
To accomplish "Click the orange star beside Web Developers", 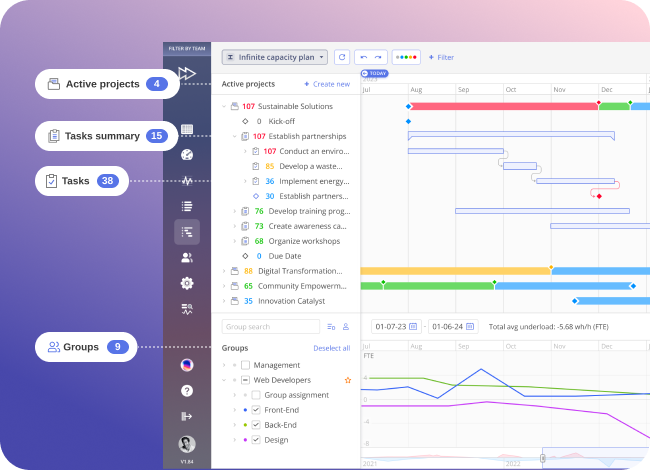I will pyautogui.click(x=348, y=380).
